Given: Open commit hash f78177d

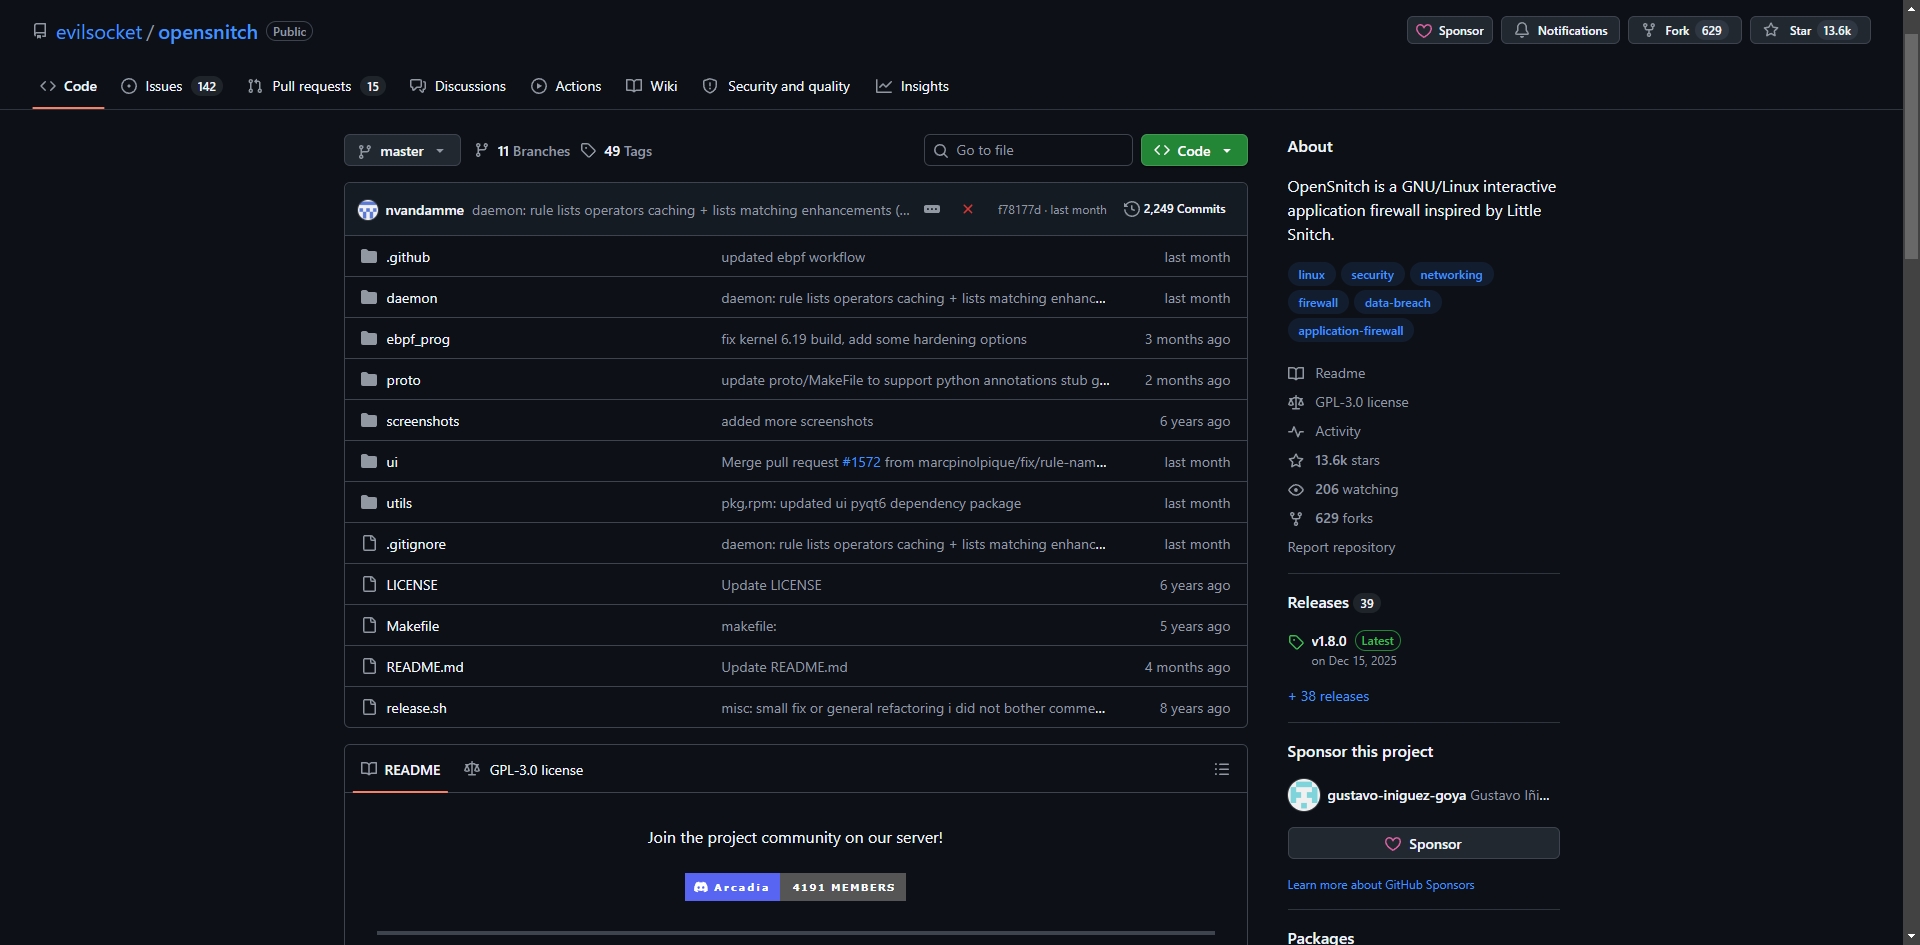Looking at the screenshot, I should (1018, 210).
